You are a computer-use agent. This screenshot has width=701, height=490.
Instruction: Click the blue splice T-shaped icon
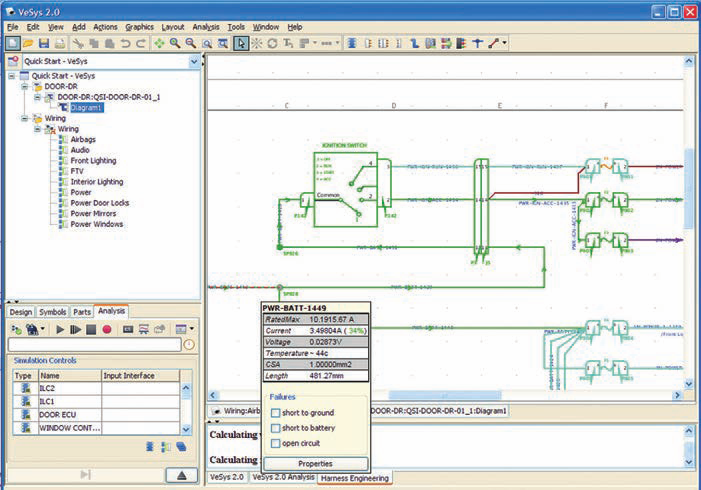coord(477,43)
